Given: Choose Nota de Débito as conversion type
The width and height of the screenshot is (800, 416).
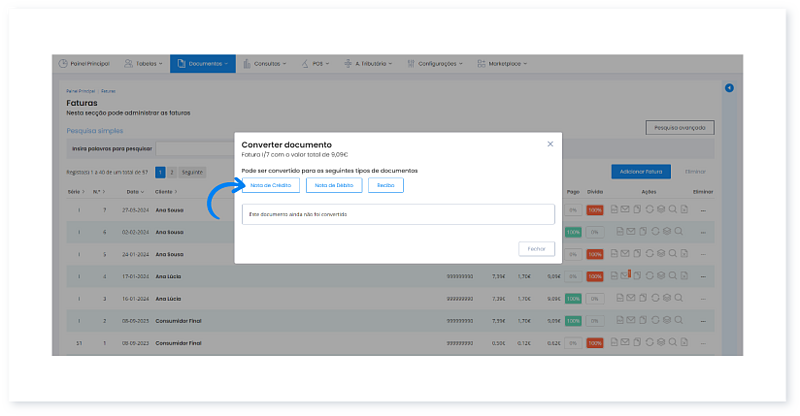Looking at the screenshot, I should click(x=333, y=185).
